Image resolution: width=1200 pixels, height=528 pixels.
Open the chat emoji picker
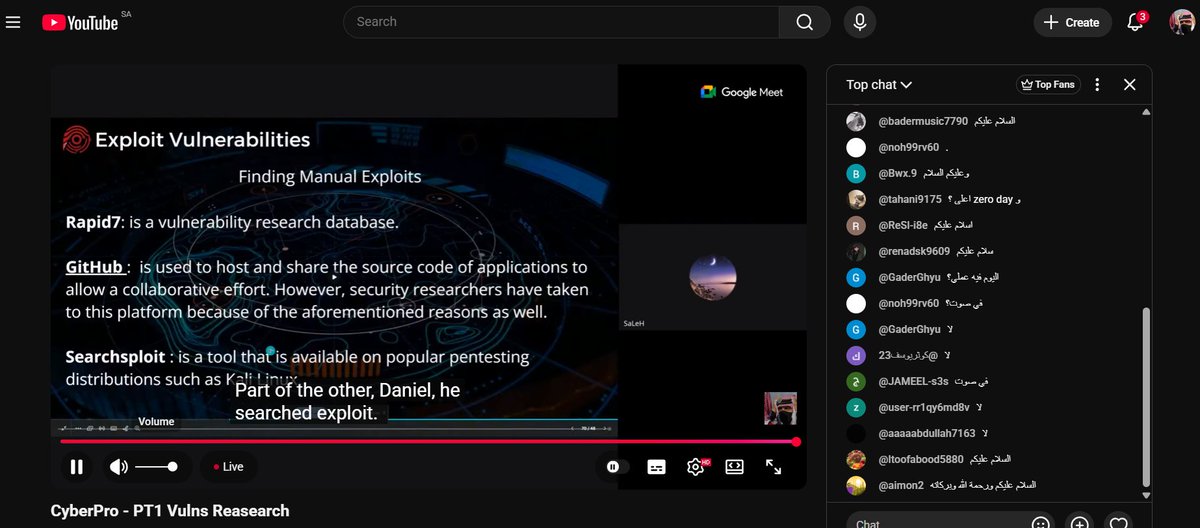coord(1041,522)
